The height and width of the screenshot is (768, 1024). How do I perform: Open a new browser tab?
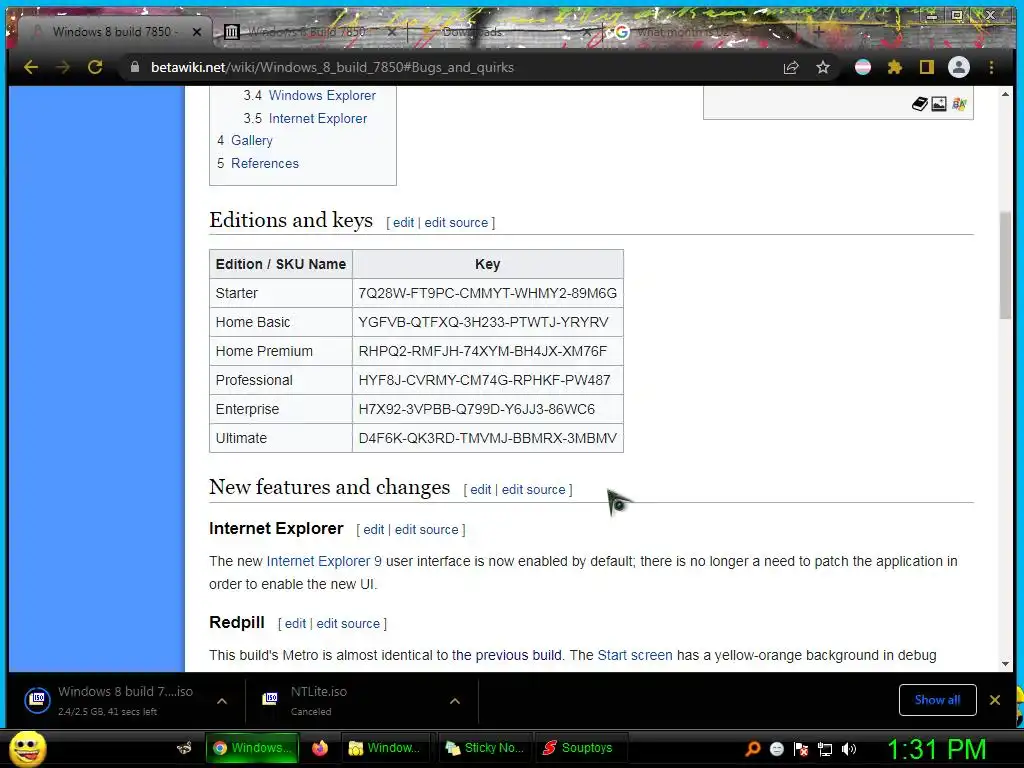tap(818, 31)
